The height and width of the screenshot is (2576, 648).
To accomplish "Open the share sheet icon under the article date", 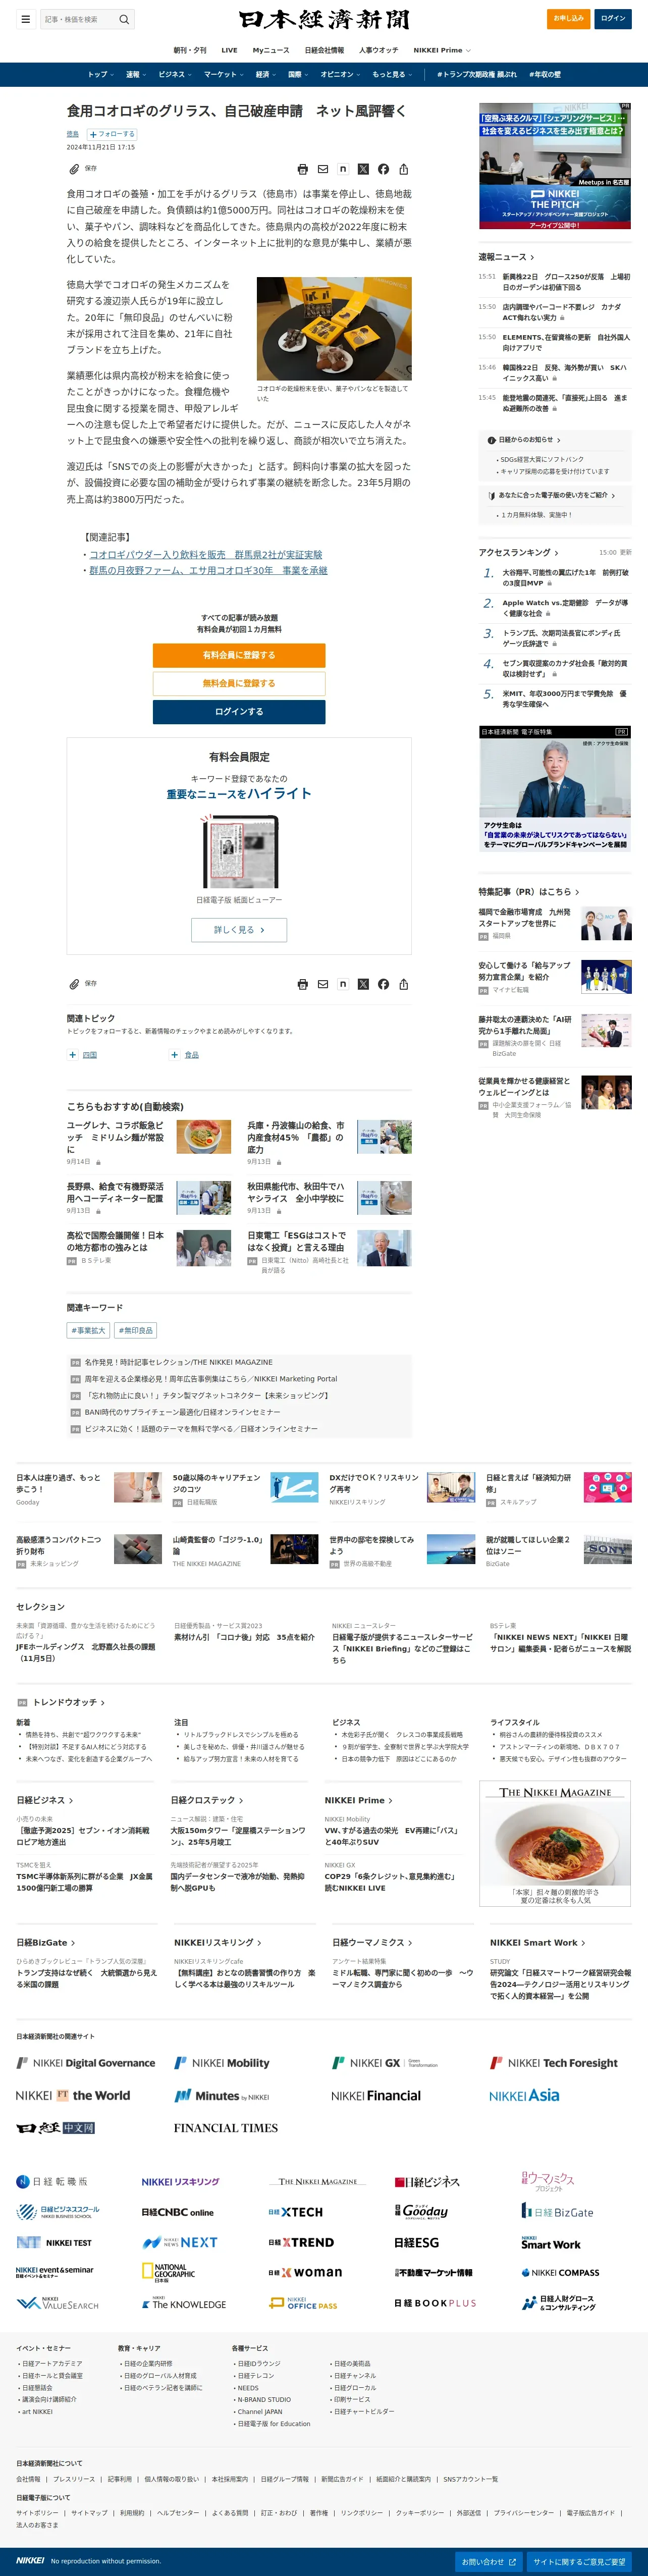I will pyautogui.click(x=403, y=170).
